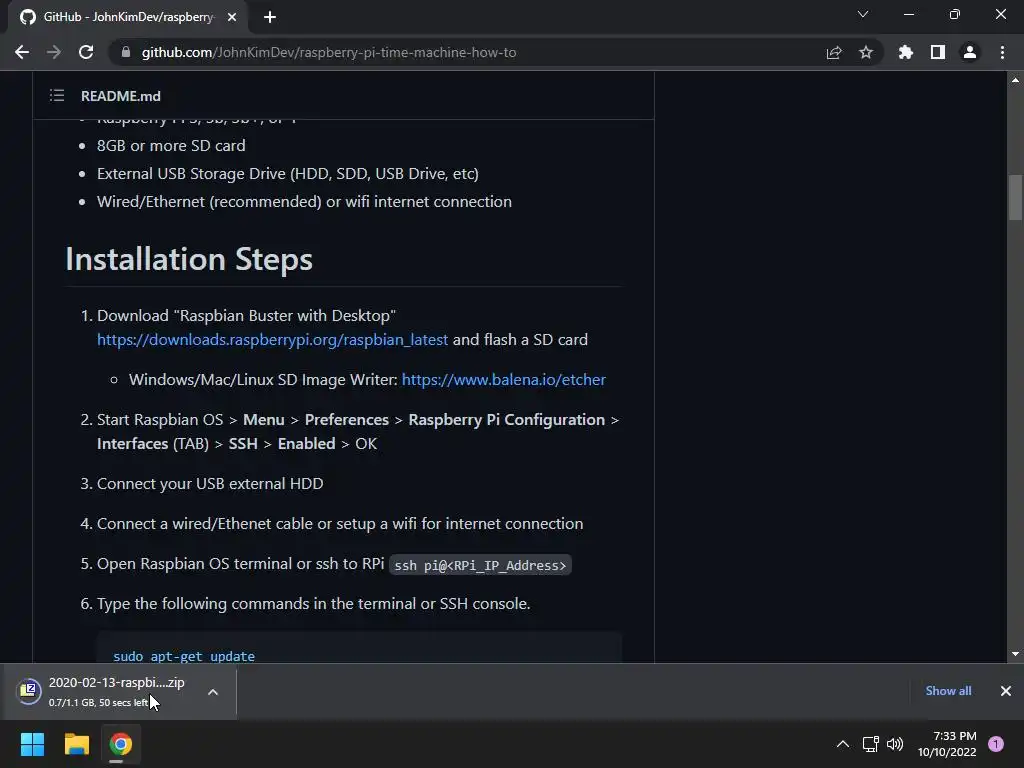1024x768 pixels.
Task: Open the Chrome profile menu
Action: 970,52
